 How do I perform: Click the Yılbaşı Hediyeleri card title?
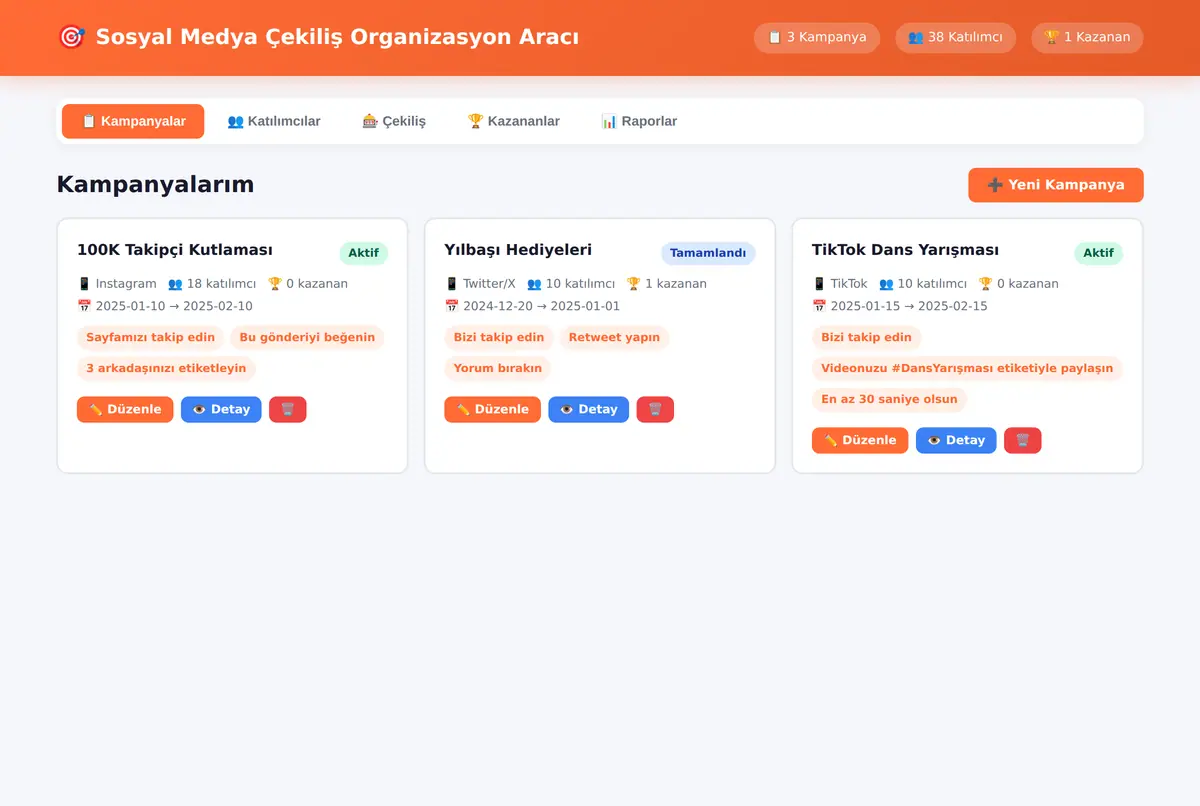pyautogui.click(x=518, y=250)
